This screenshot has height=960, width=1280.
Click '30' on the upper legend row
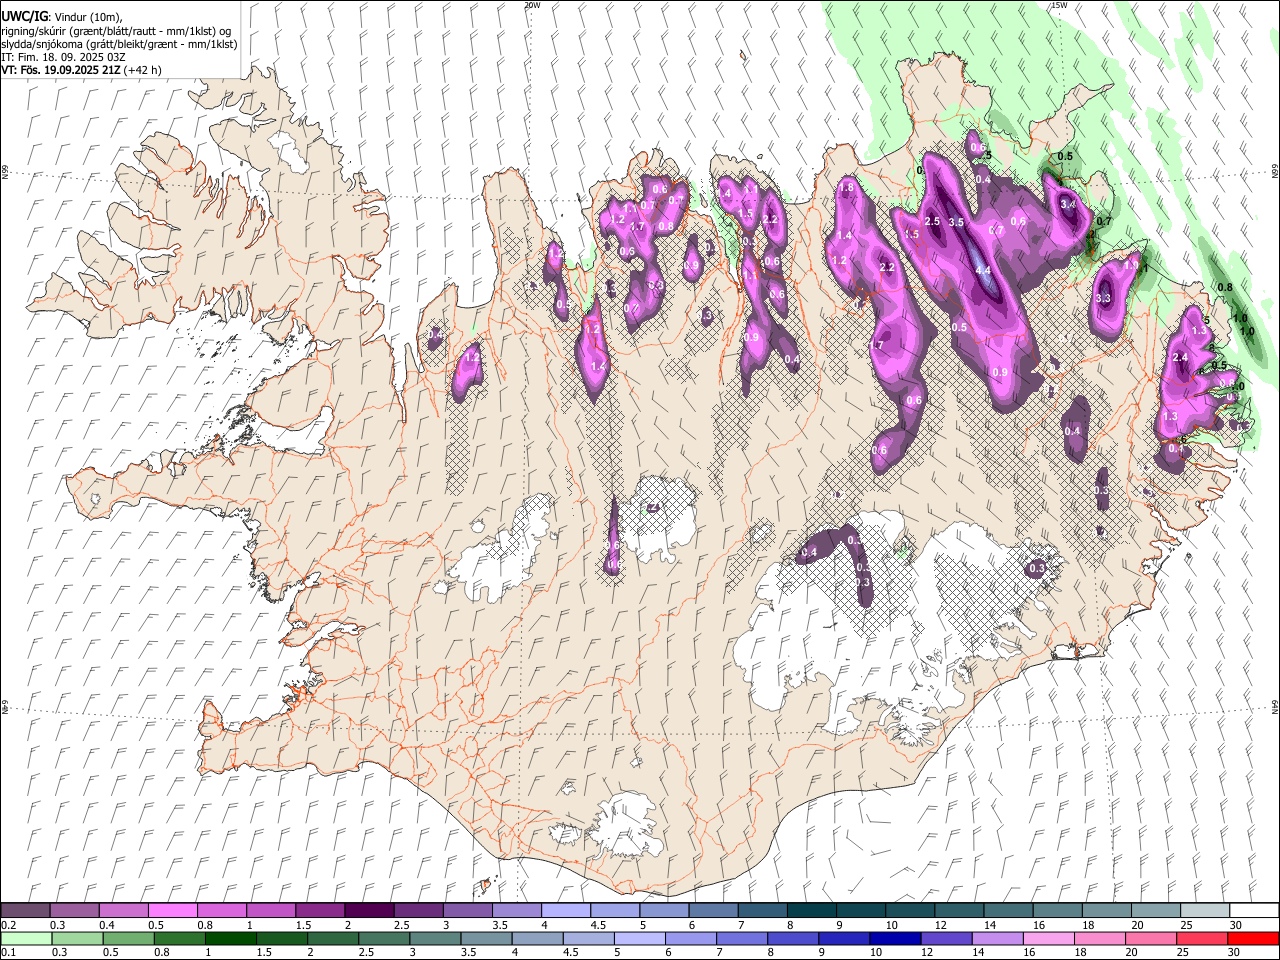click(1236, 925)
